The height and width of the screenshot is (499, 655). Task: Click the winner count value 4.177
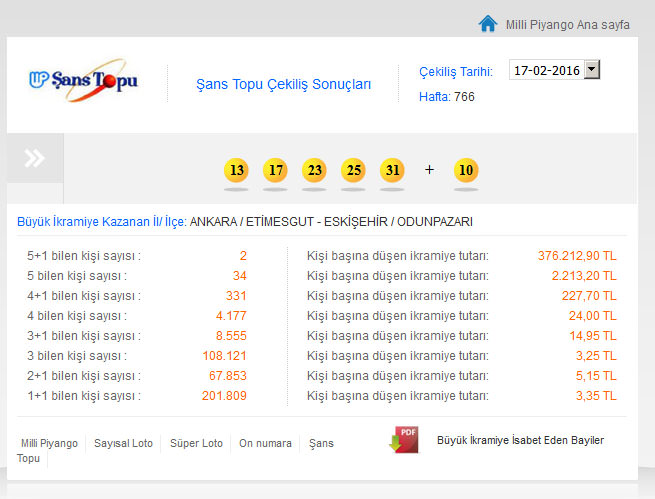coord(231,316)
